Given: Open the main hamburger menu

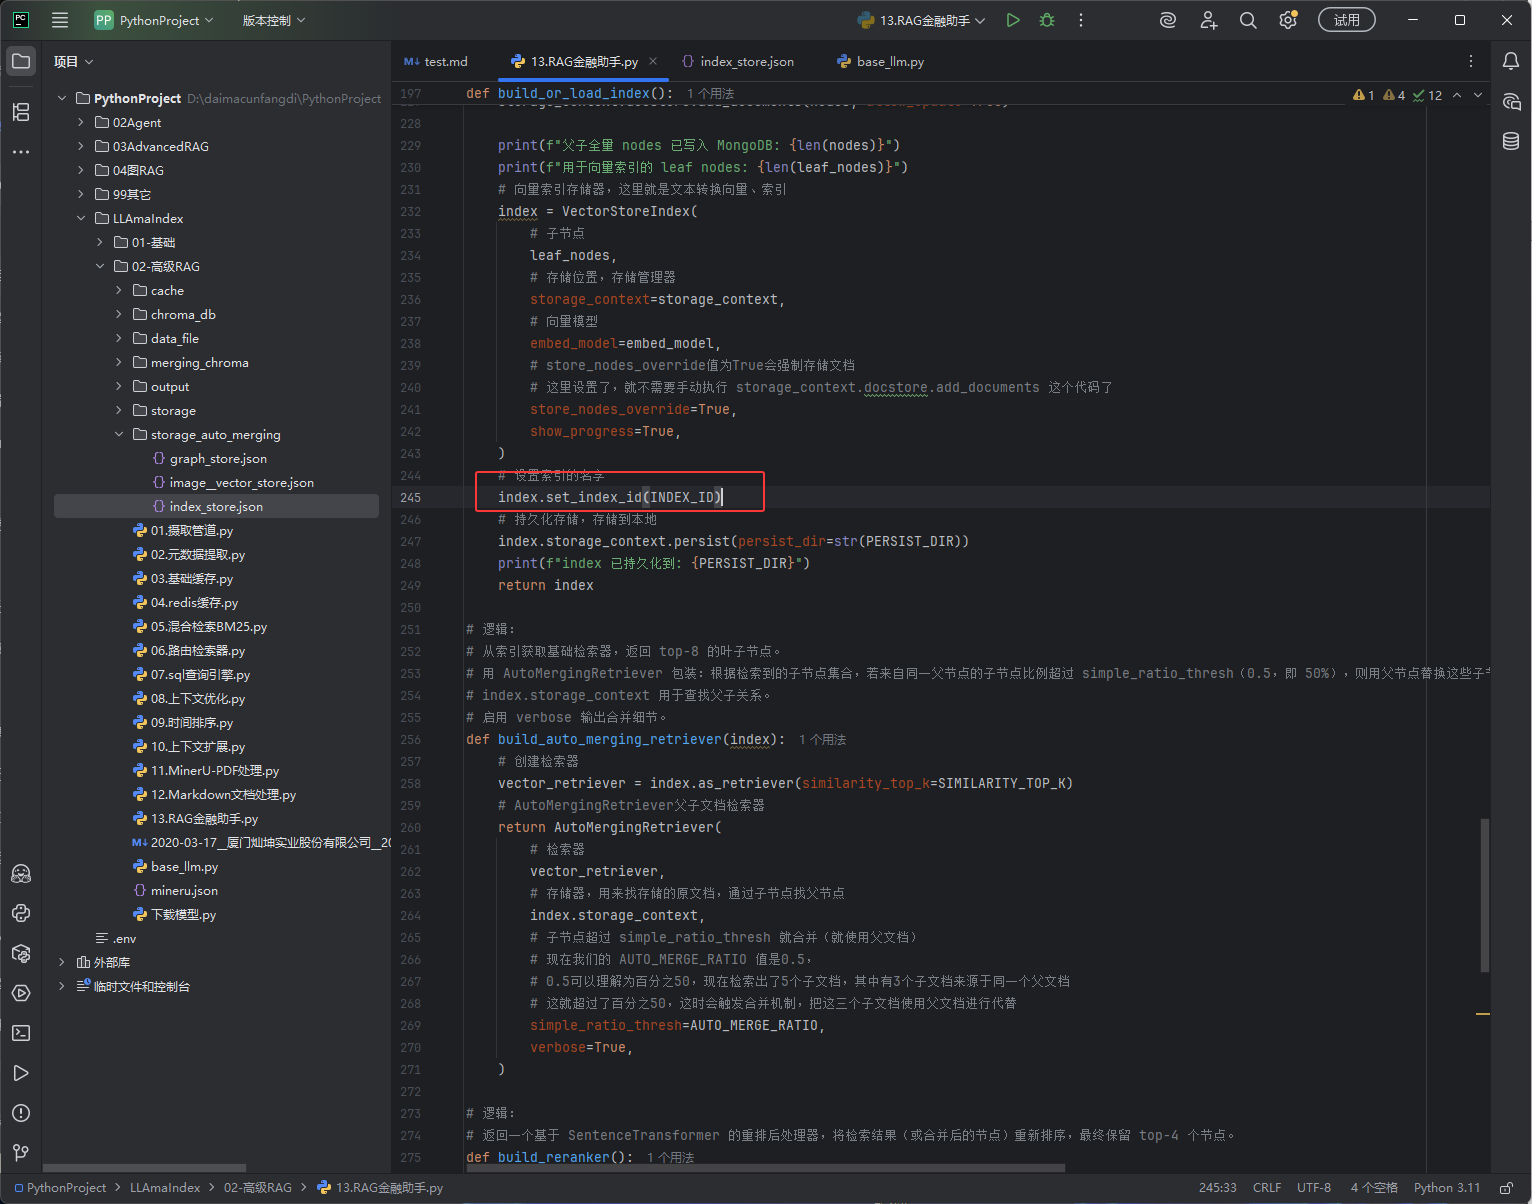Looking at the screenshot, I should tap(60, 20).
